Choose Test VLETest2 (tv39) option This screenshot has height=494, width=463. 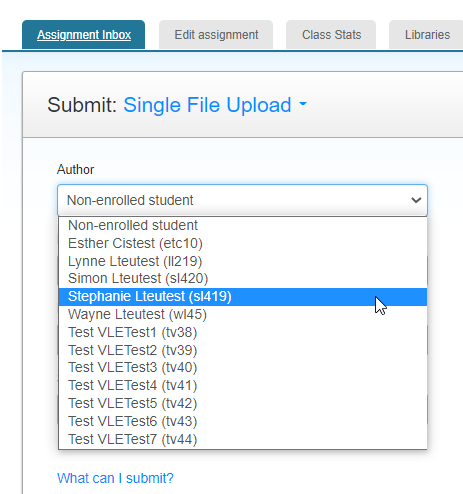(243, 350)
